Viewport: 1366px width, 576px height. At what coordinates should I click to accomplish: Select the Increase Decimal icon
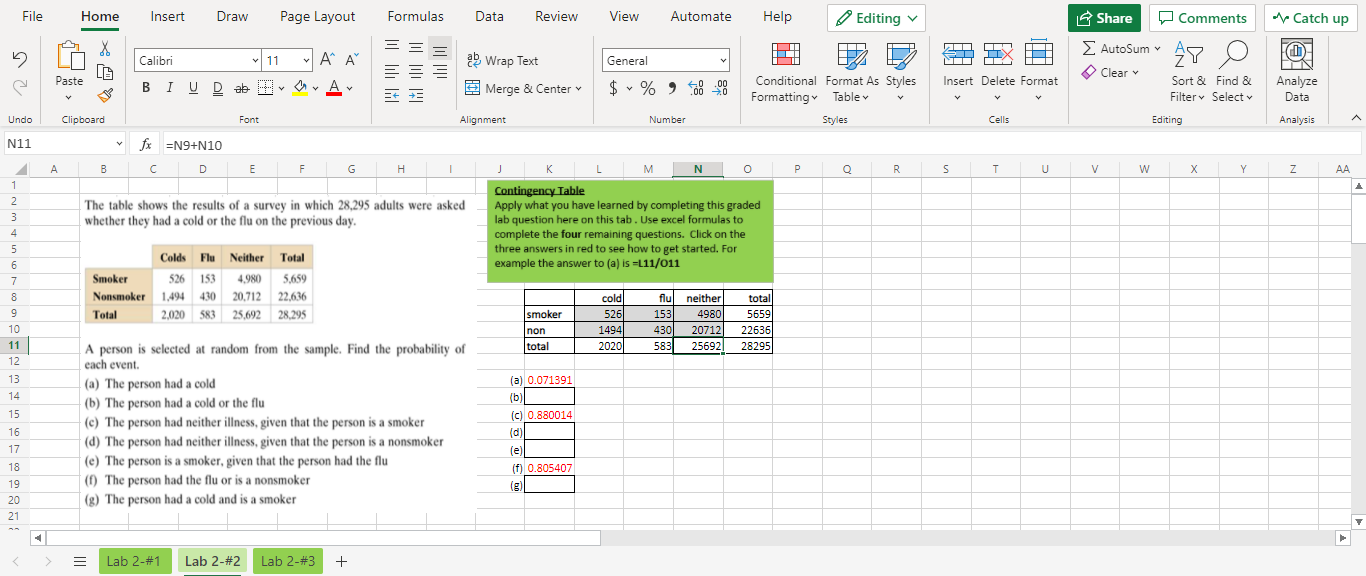coord(695,89)
